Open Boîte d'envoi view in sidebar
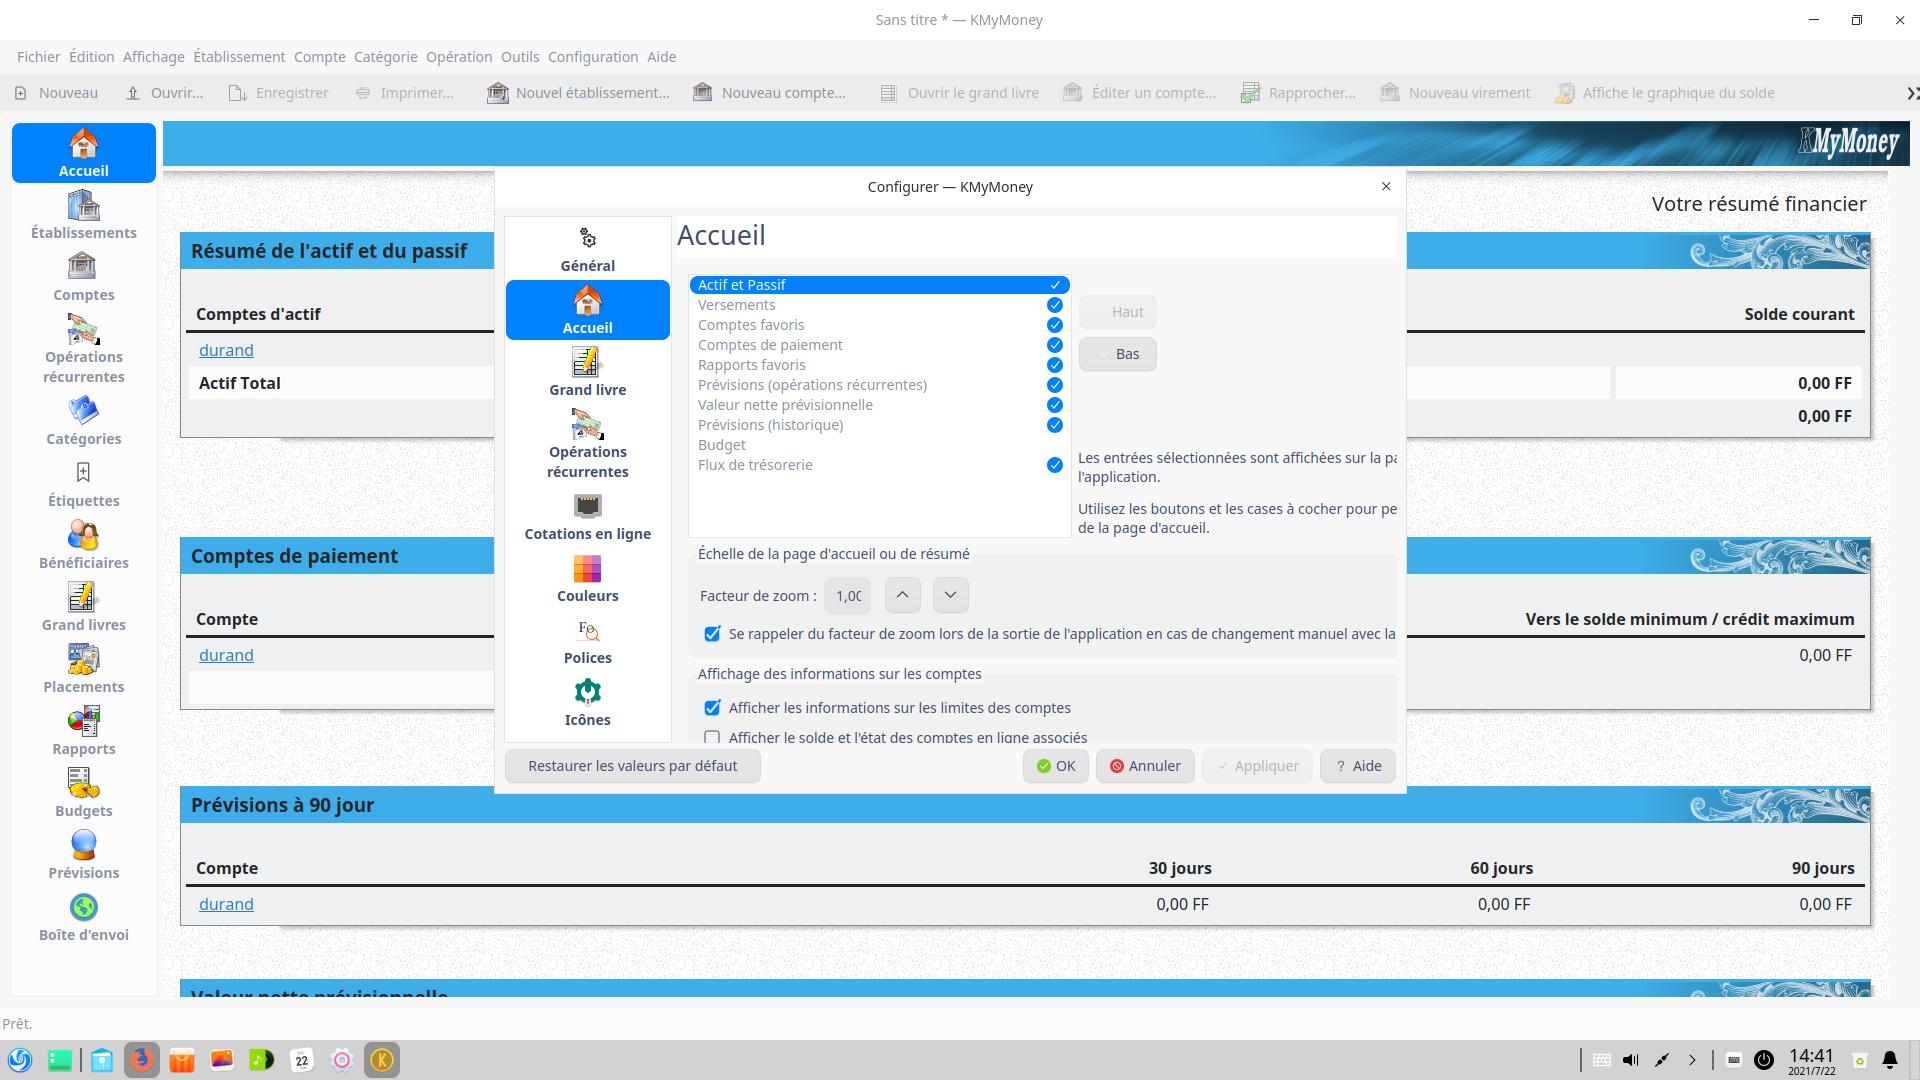 84,917
